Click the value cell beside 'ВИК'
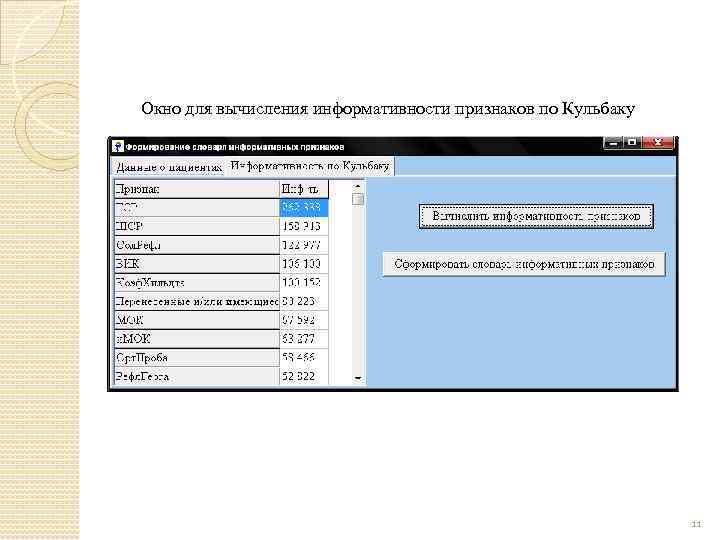The image size is (720, 540). [x=304, y=264]
